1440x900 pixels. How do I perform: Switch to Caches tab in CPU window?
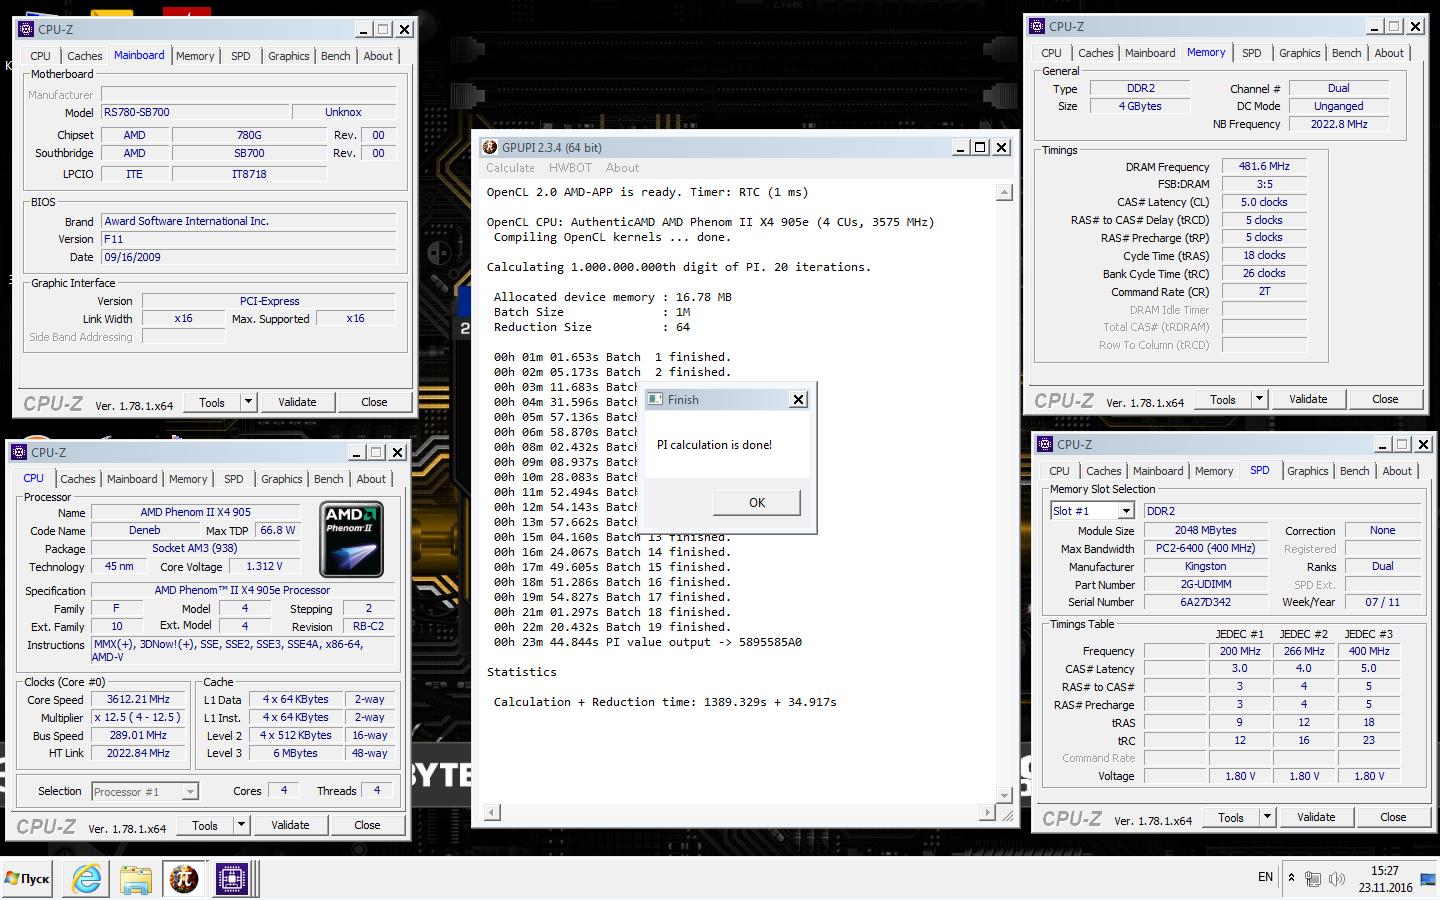click(x=78, y=479)
